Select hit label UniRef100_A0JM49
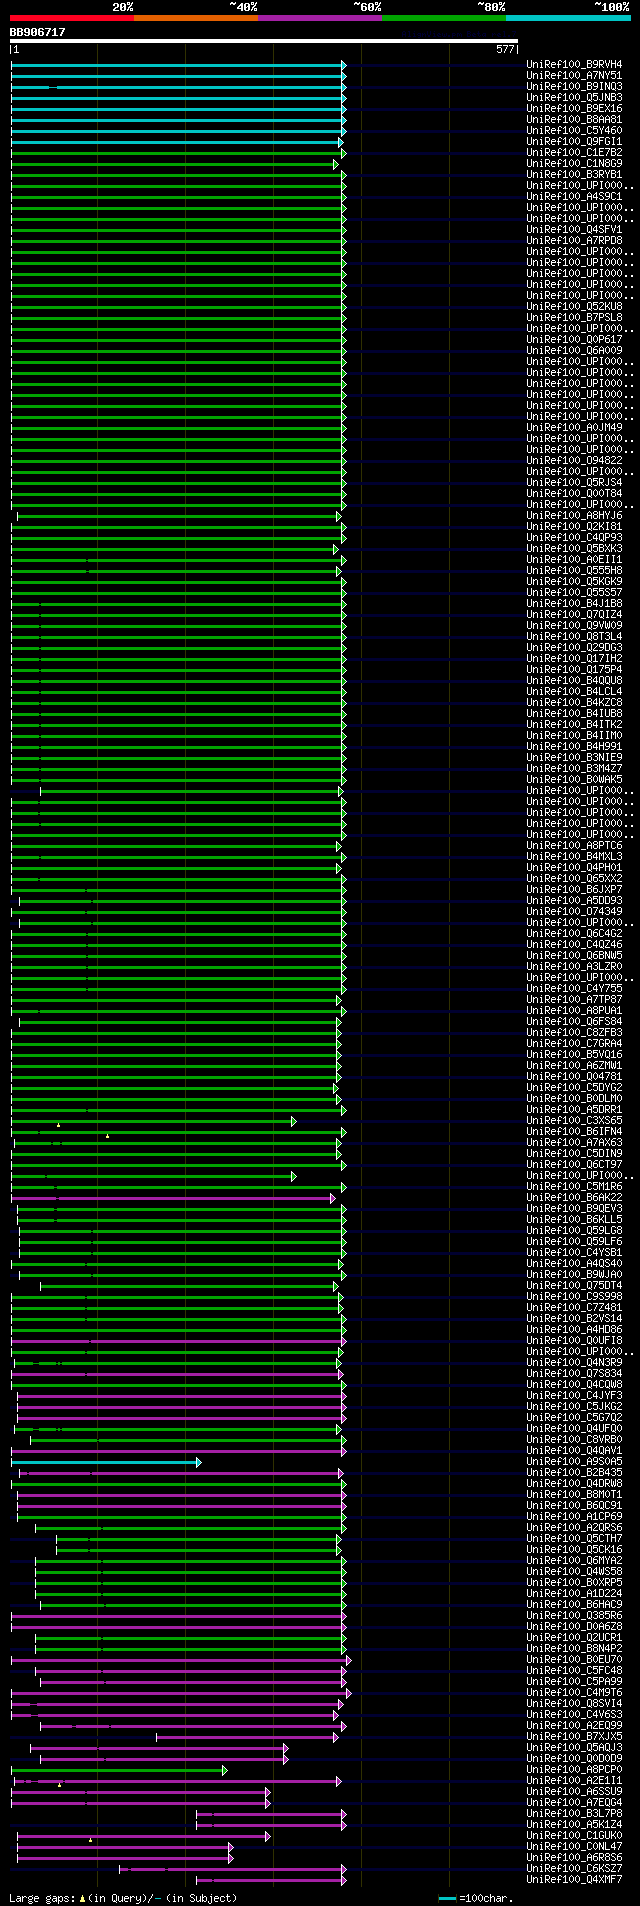Viewport: 640px width, 1906px height. [x=574, y=427]
